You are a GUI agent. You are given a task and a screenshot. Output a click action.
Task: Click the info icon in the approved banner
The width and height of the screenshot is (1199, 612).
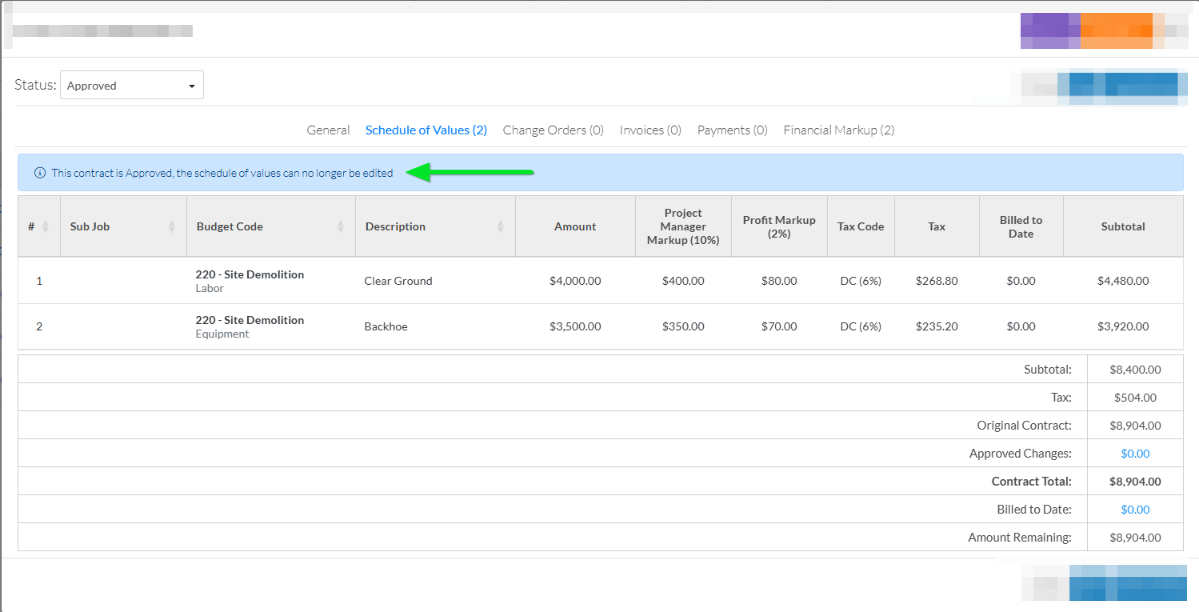pyautogui.click(x=40, y=173)
